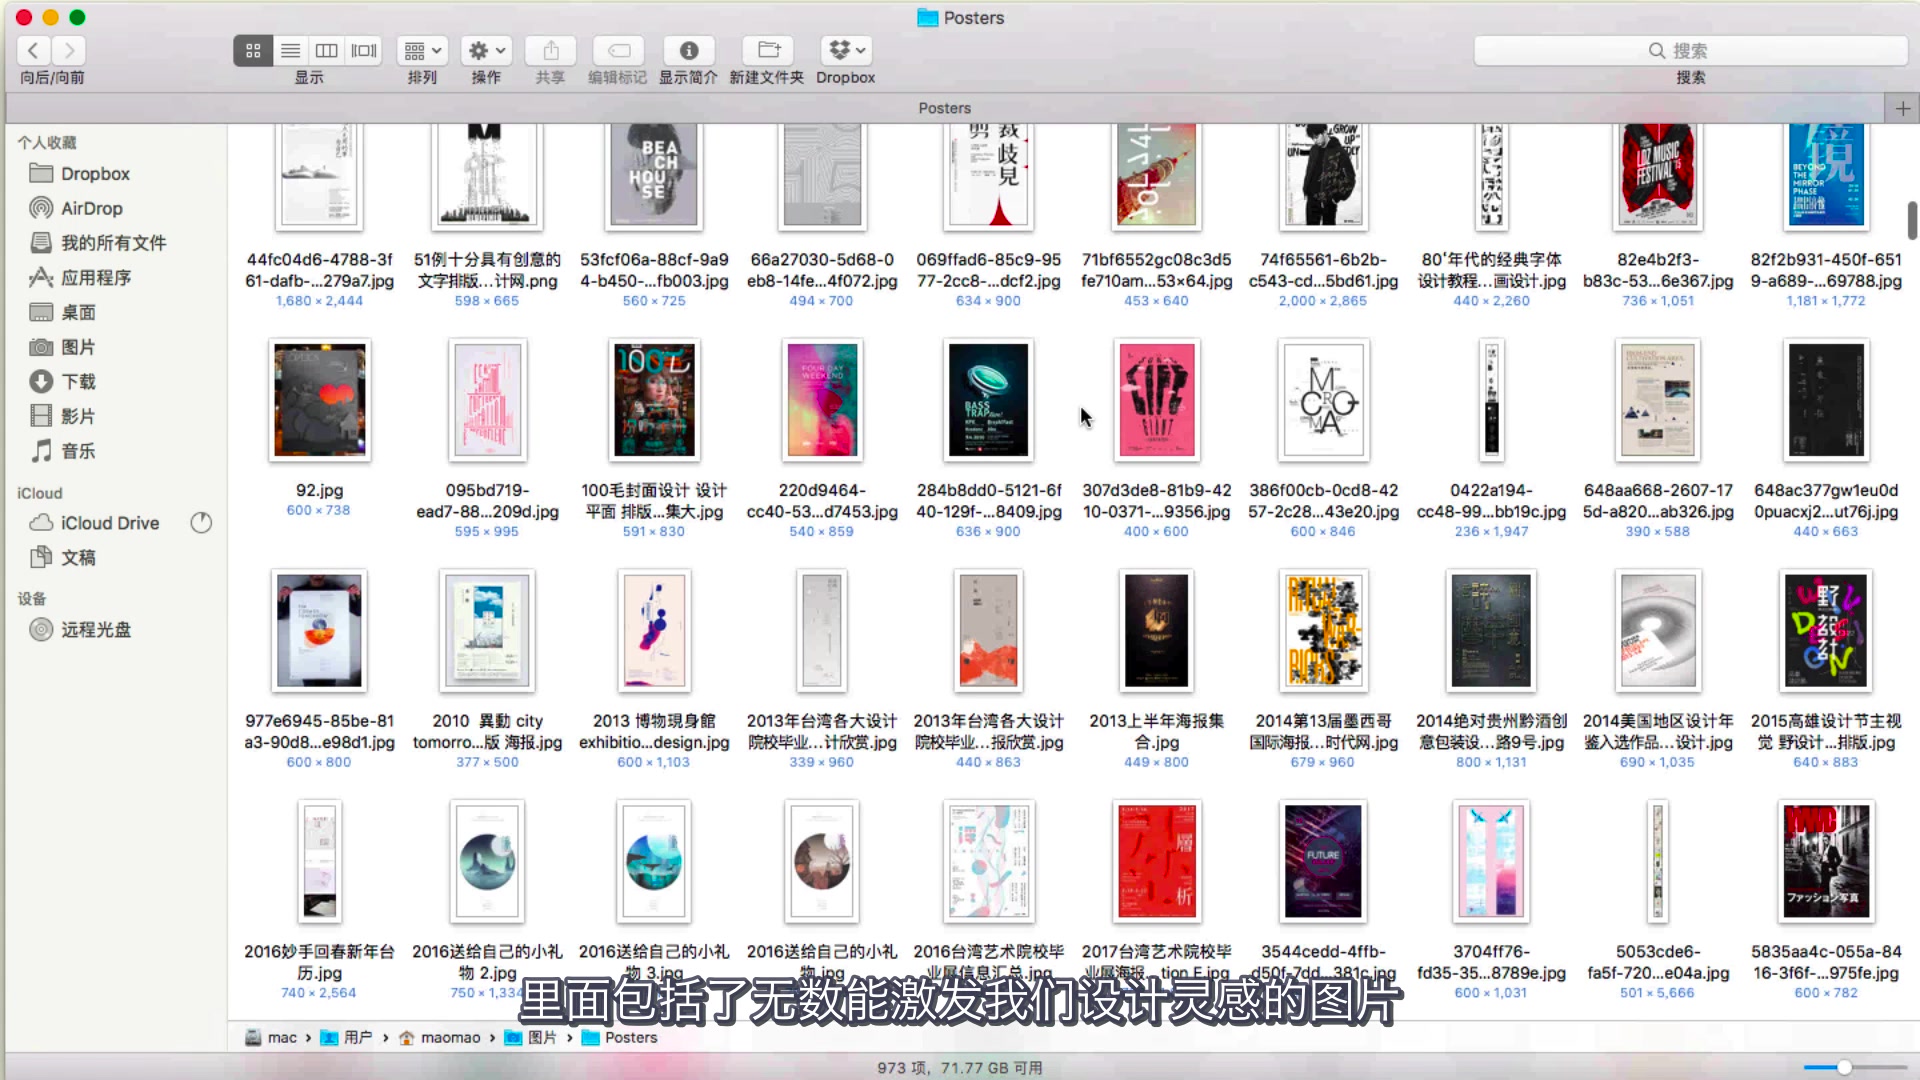
Task: Click the 2014美国地区设计年鉴 file name
Action: (1658, 732)
